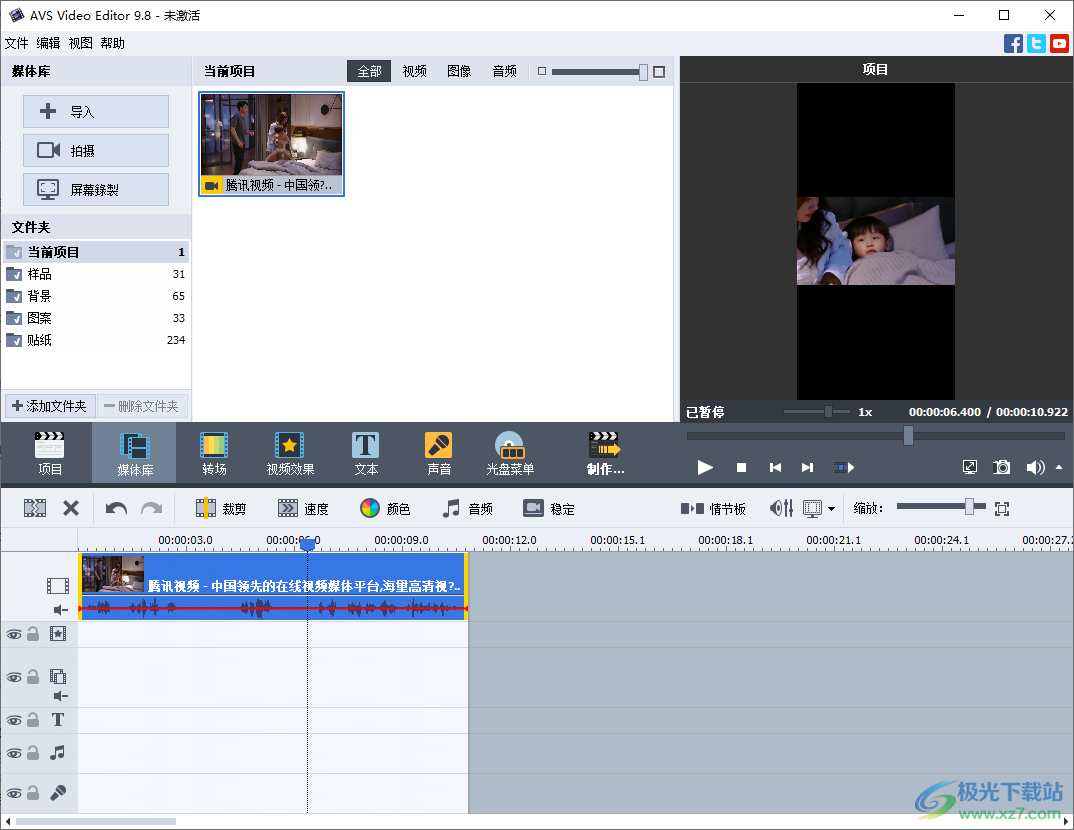Play the preview video
The image size is (1074, 830).
[705, 467]
